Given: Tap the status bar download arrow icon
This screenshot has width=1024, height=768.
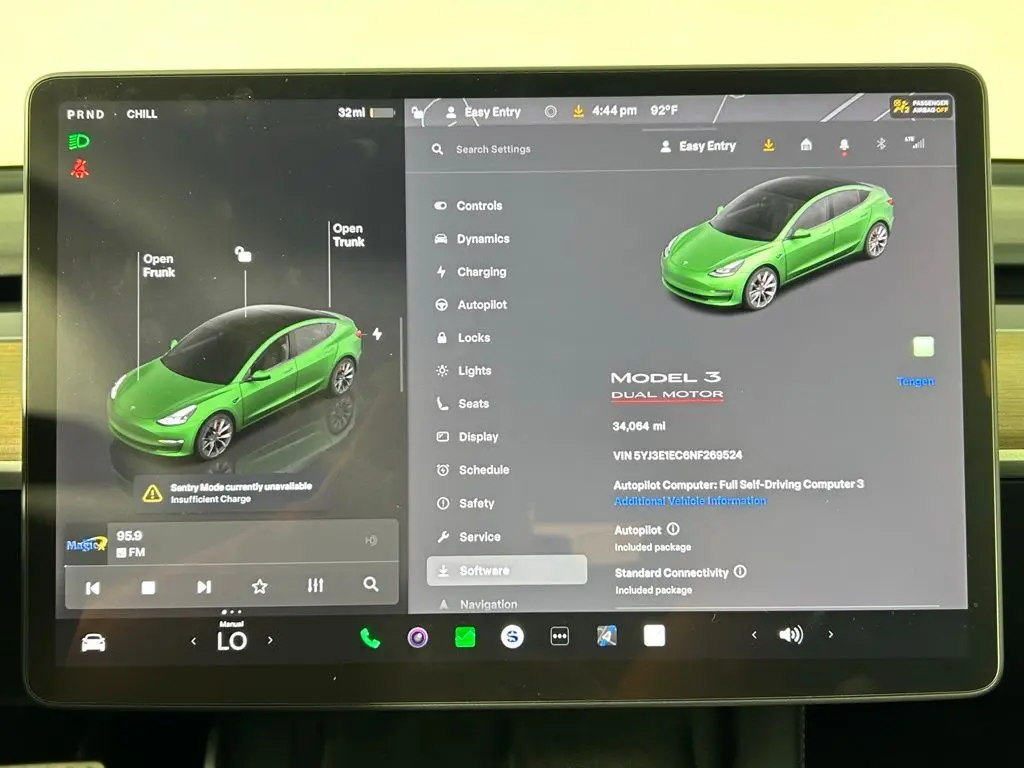Looking at the screenshot, I should click(578, 112).
